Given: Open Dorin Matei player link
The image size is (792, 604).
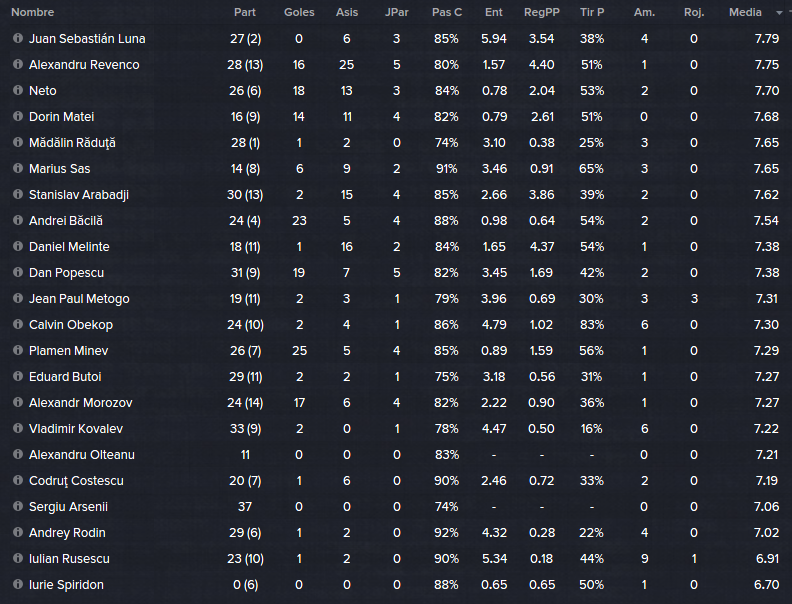Looking at the screenshot, I should pyautogui.click(x=61, y=117).
